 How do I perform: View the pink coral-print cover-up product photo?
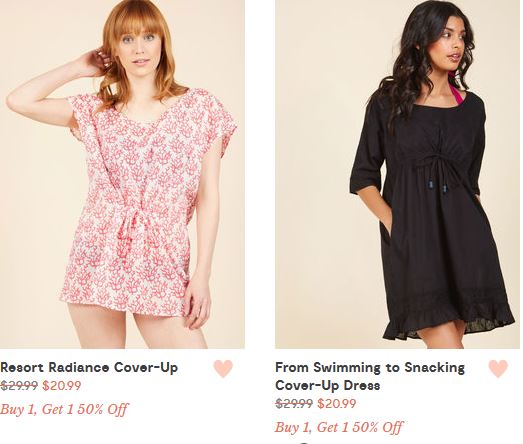click(x=122, y=174)
